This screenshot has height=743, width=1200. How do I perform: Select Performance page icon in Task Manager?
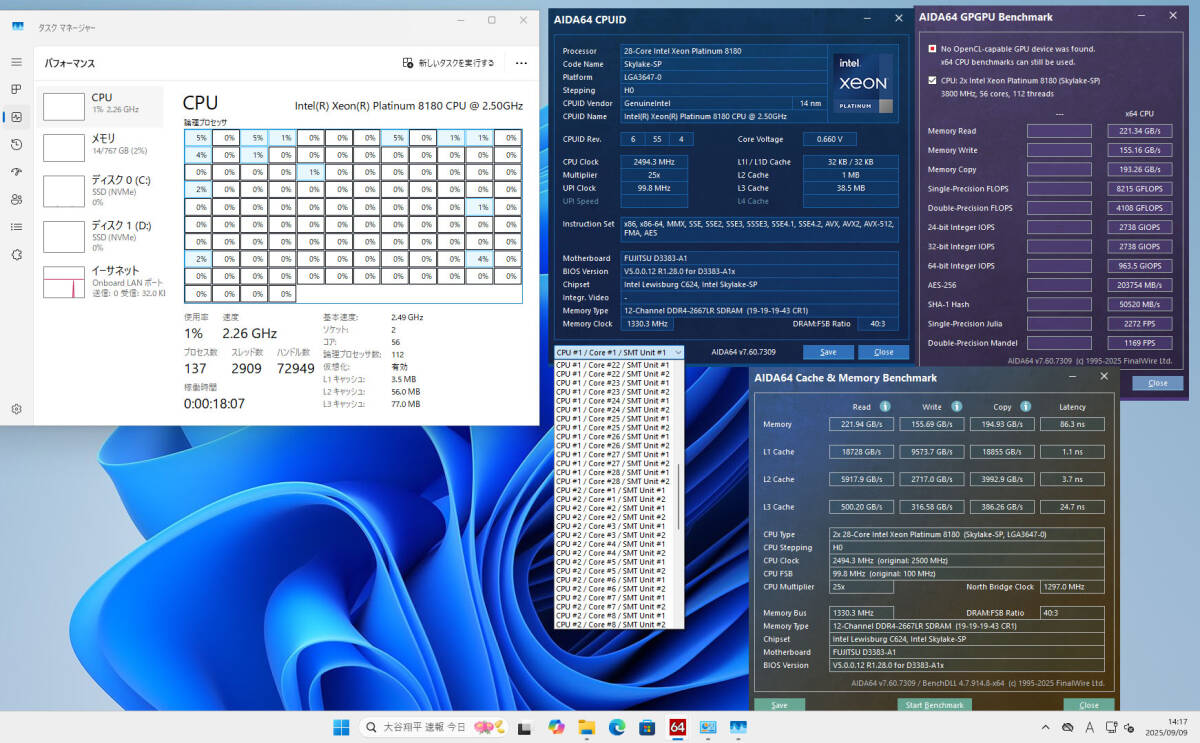[x=16, y=117]
